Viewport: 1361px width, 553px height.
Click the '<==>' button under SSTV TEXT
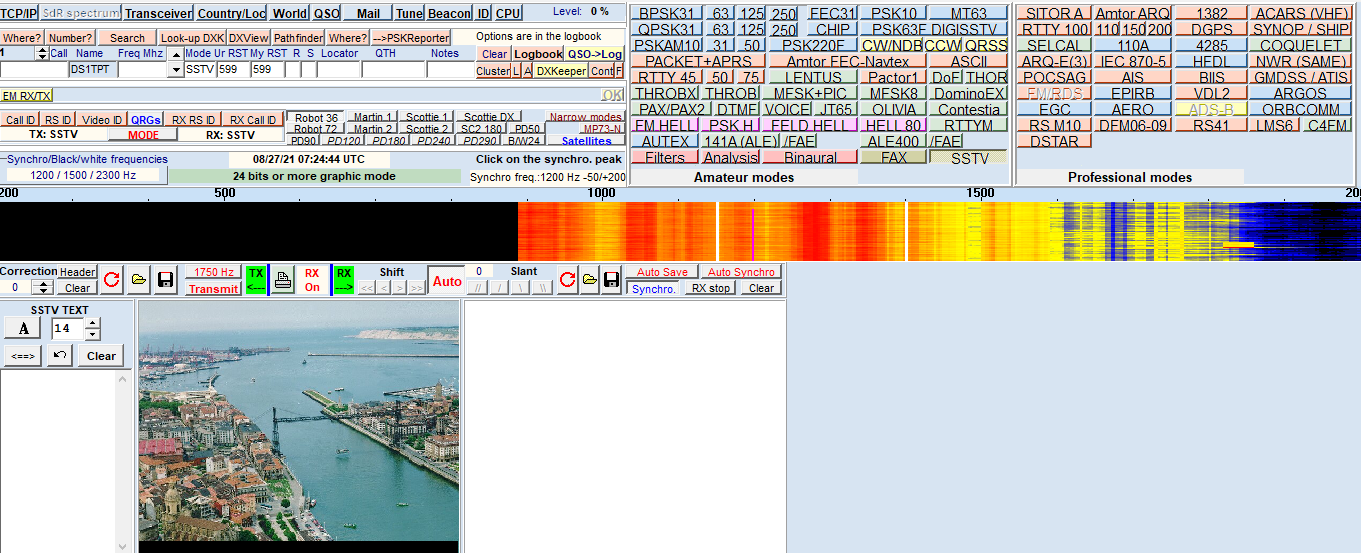click(22, 356)
